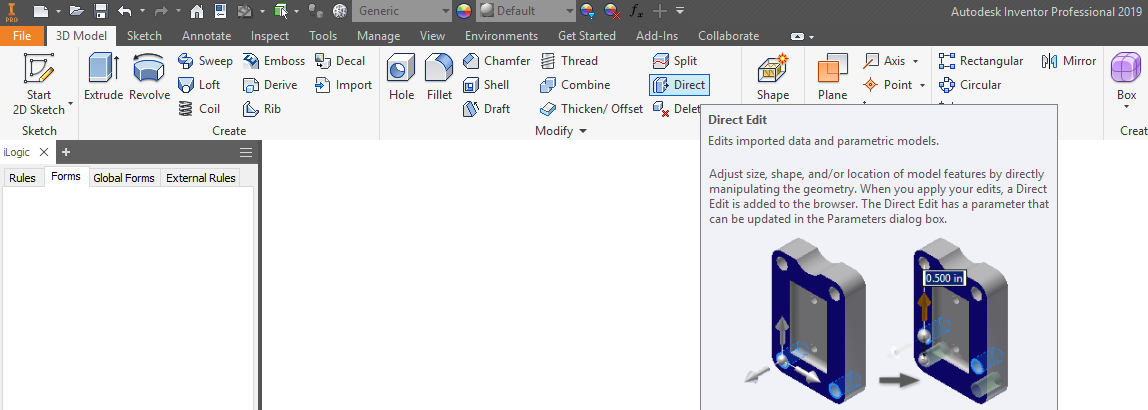This screenshot has height=410, width=1148.
Task: Select the Decal tool
Action: tap(340, 61)
